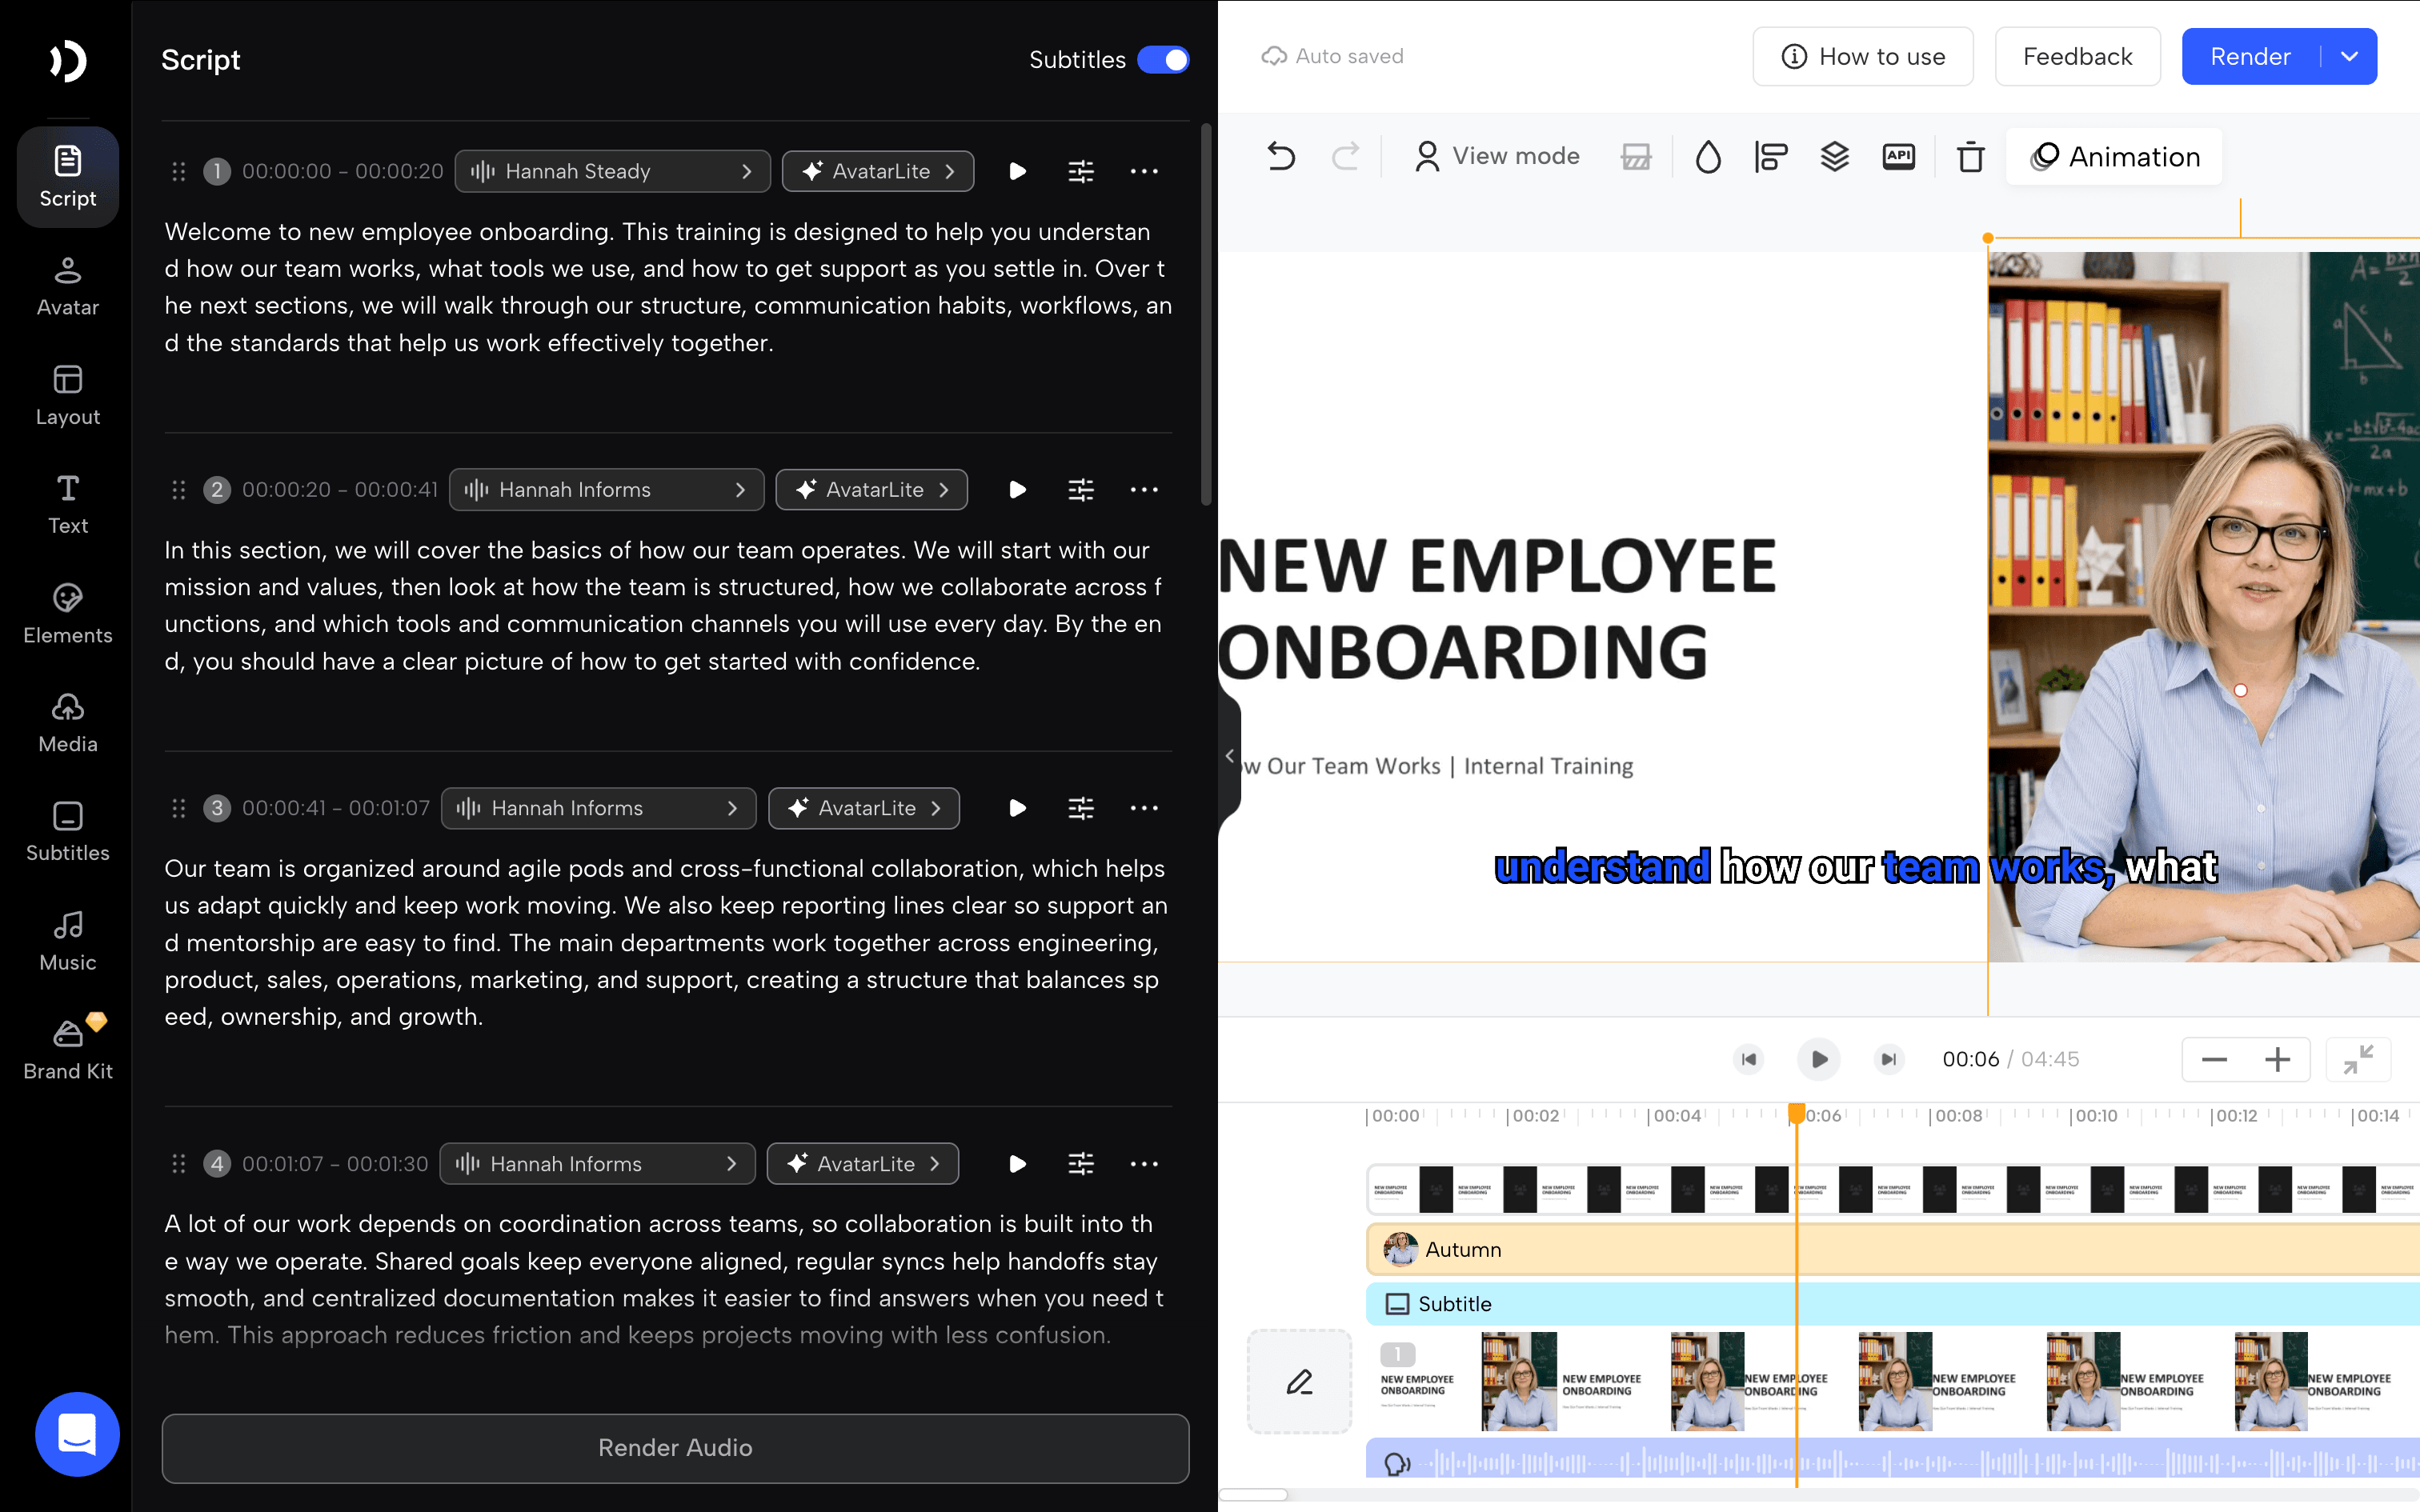The image size is (2420, 1512).
Task: Open Hannah Steady voice selector
Action: click(612, 171)
